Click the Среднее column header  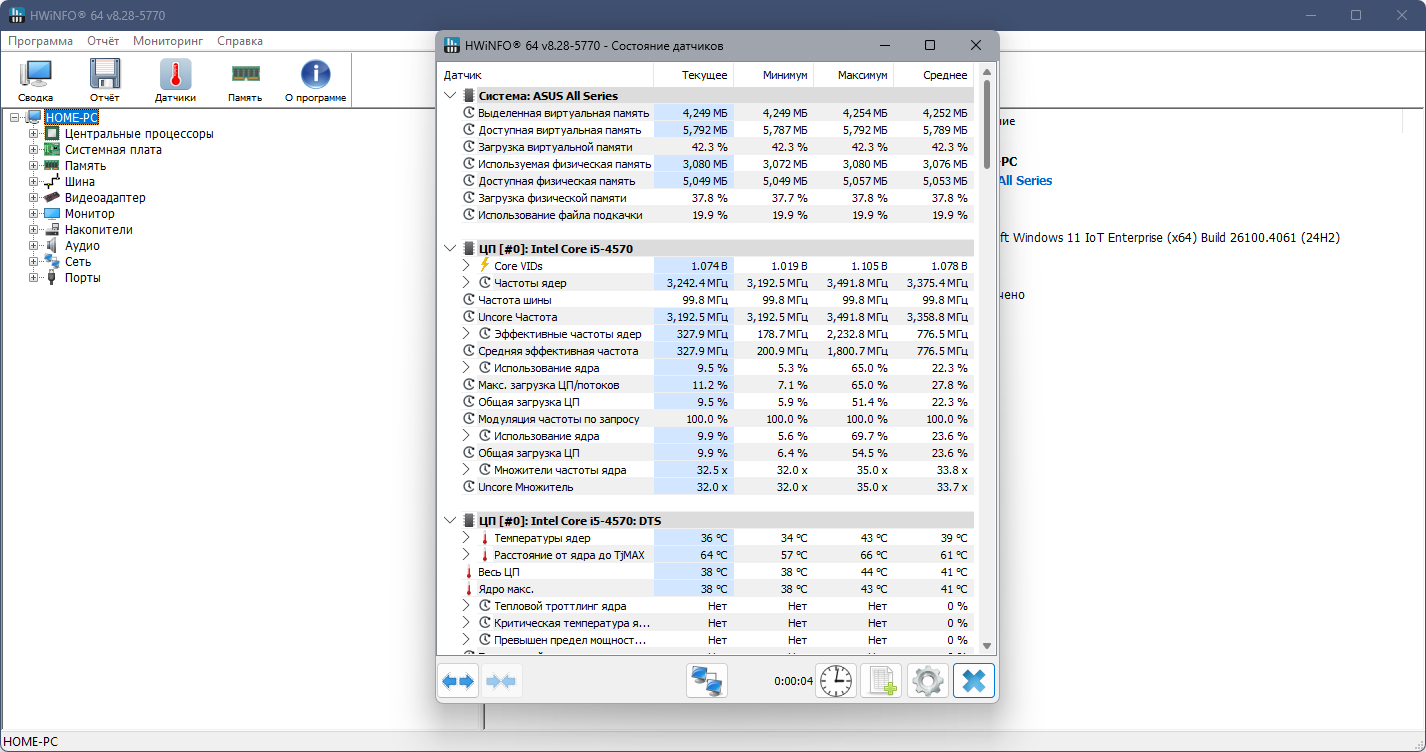coord(933,75)
